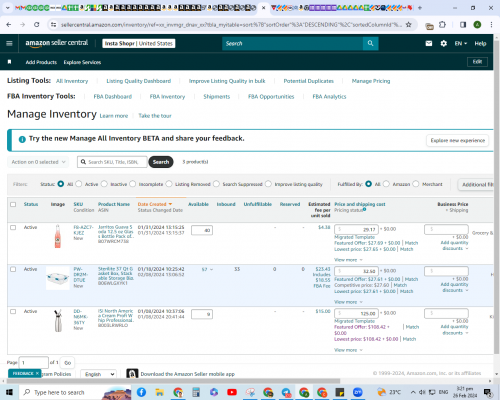Open the English language selector in the footer
Viewport: 500px width, 400px height.
(99, 374)
